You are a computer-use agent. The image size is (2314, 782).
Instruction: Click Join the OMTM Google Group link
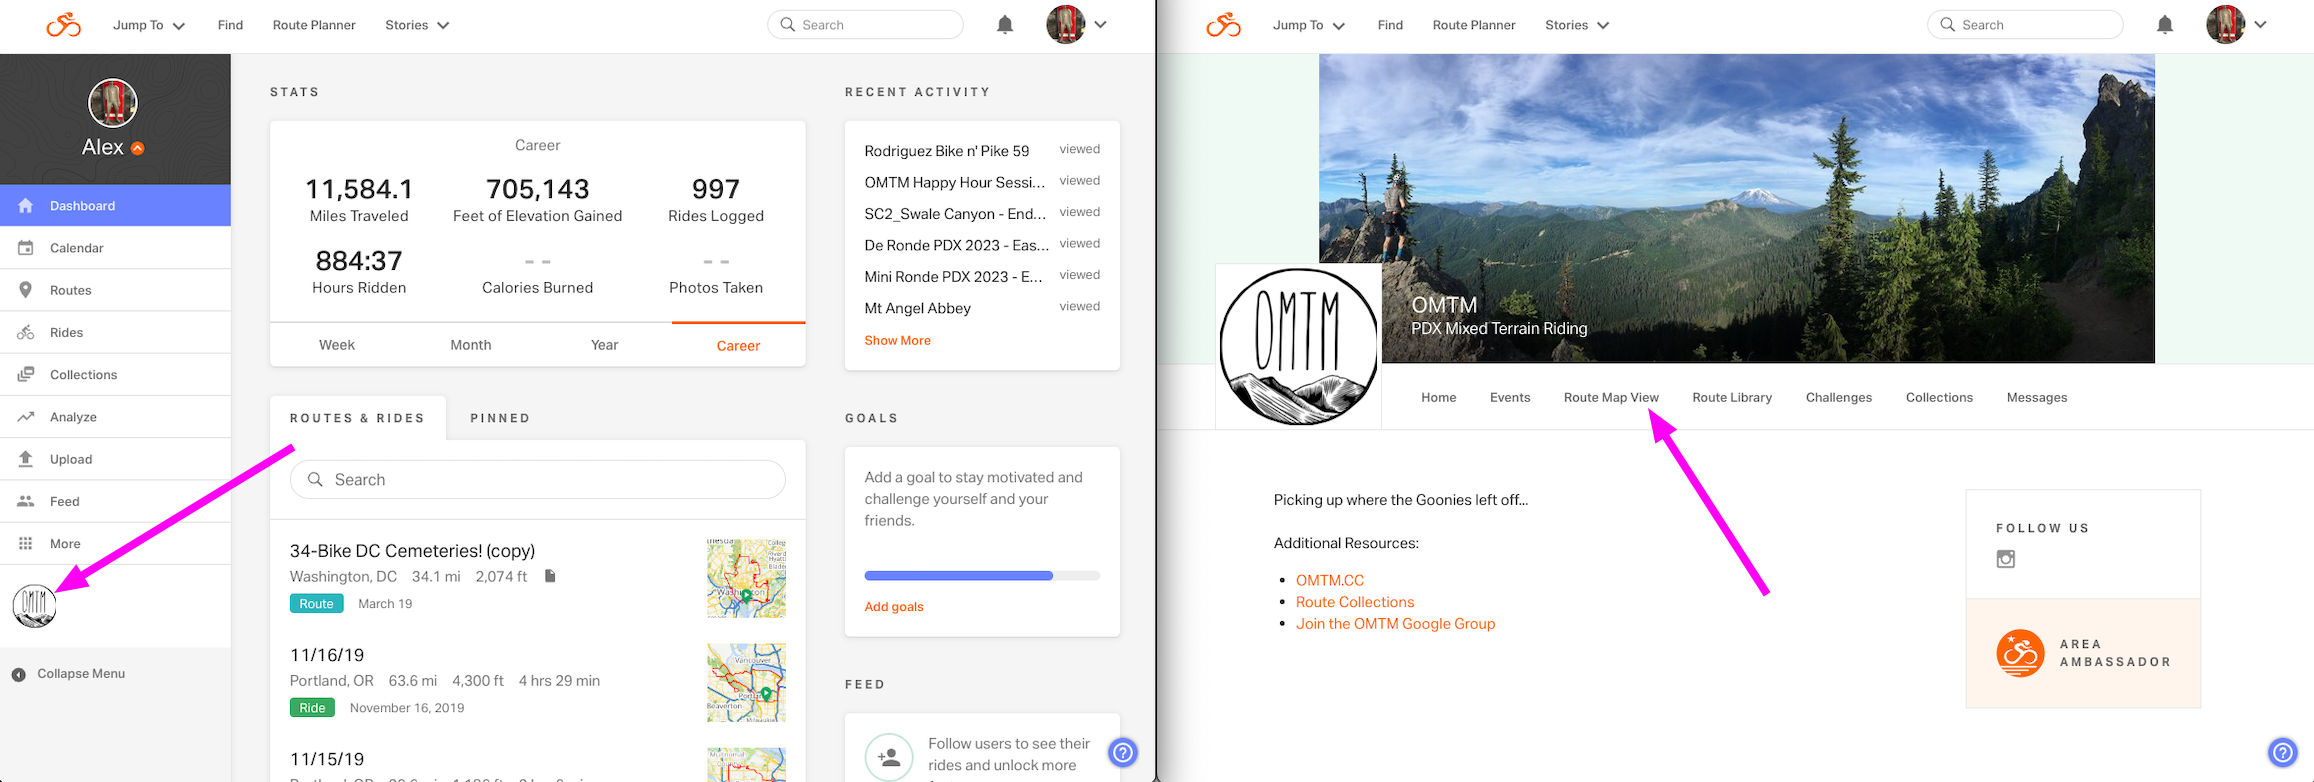[1395, 624]
